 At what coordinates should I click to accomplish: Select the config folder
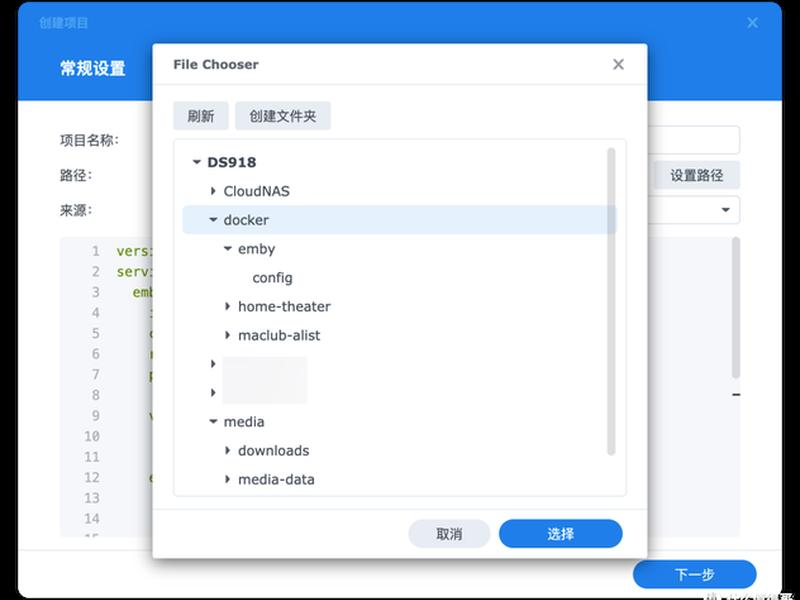[x=272, y=278]
